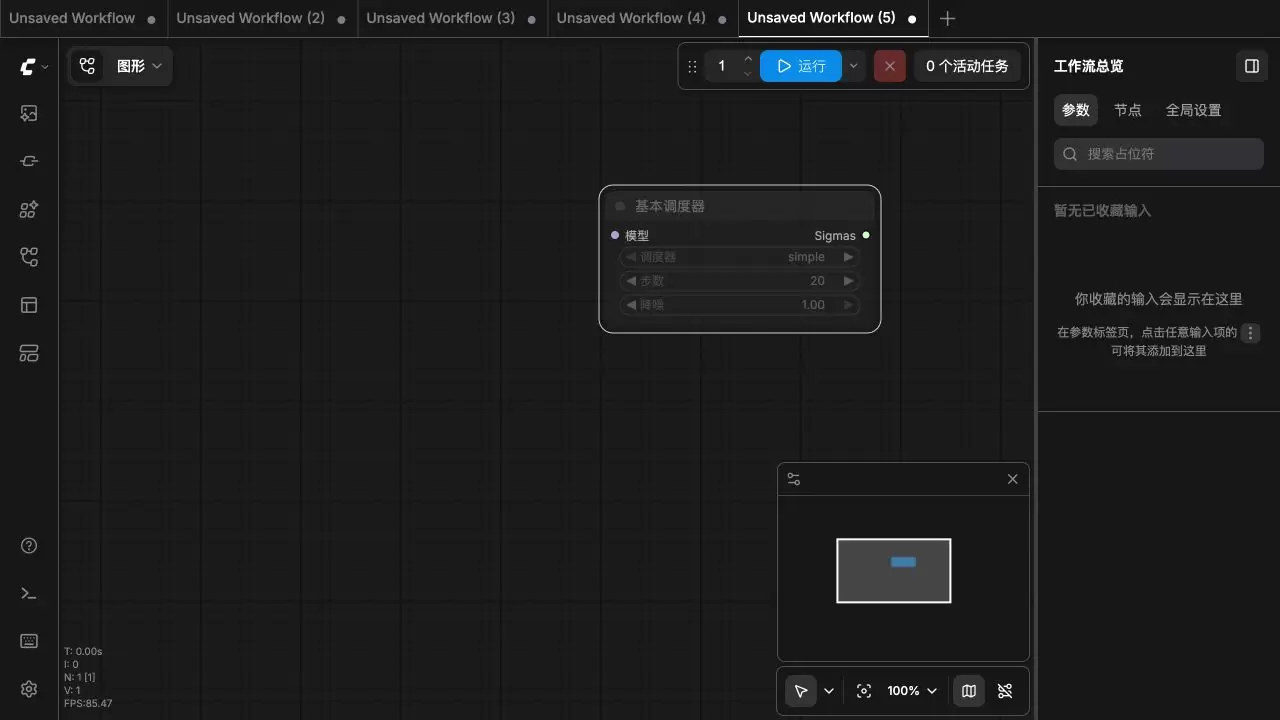1280x720 pixels.
Task: Open keyboard shortcuts icon in sidebar
Action: pyautogui.click(x=29, y=641)
